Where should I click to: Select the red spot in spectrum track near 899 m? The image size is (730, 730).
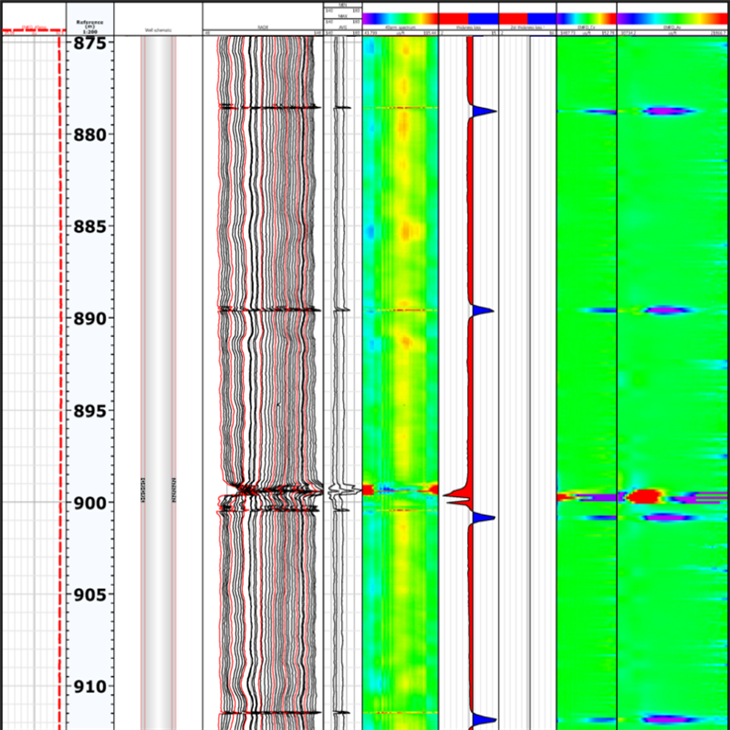coord(368,489)
